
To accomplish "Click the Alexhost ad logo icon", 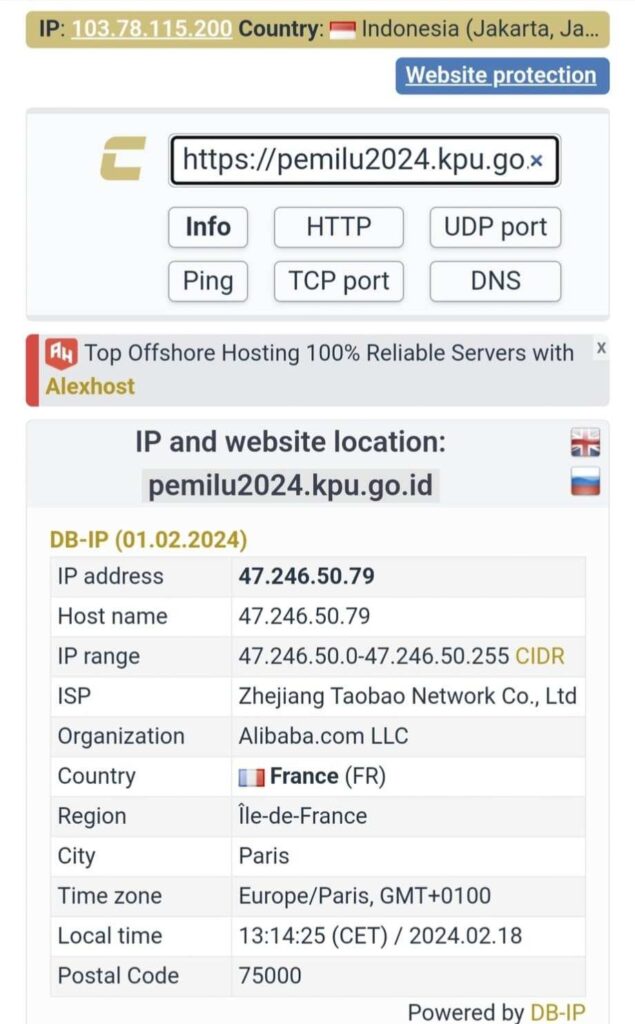I will [61, 353].
